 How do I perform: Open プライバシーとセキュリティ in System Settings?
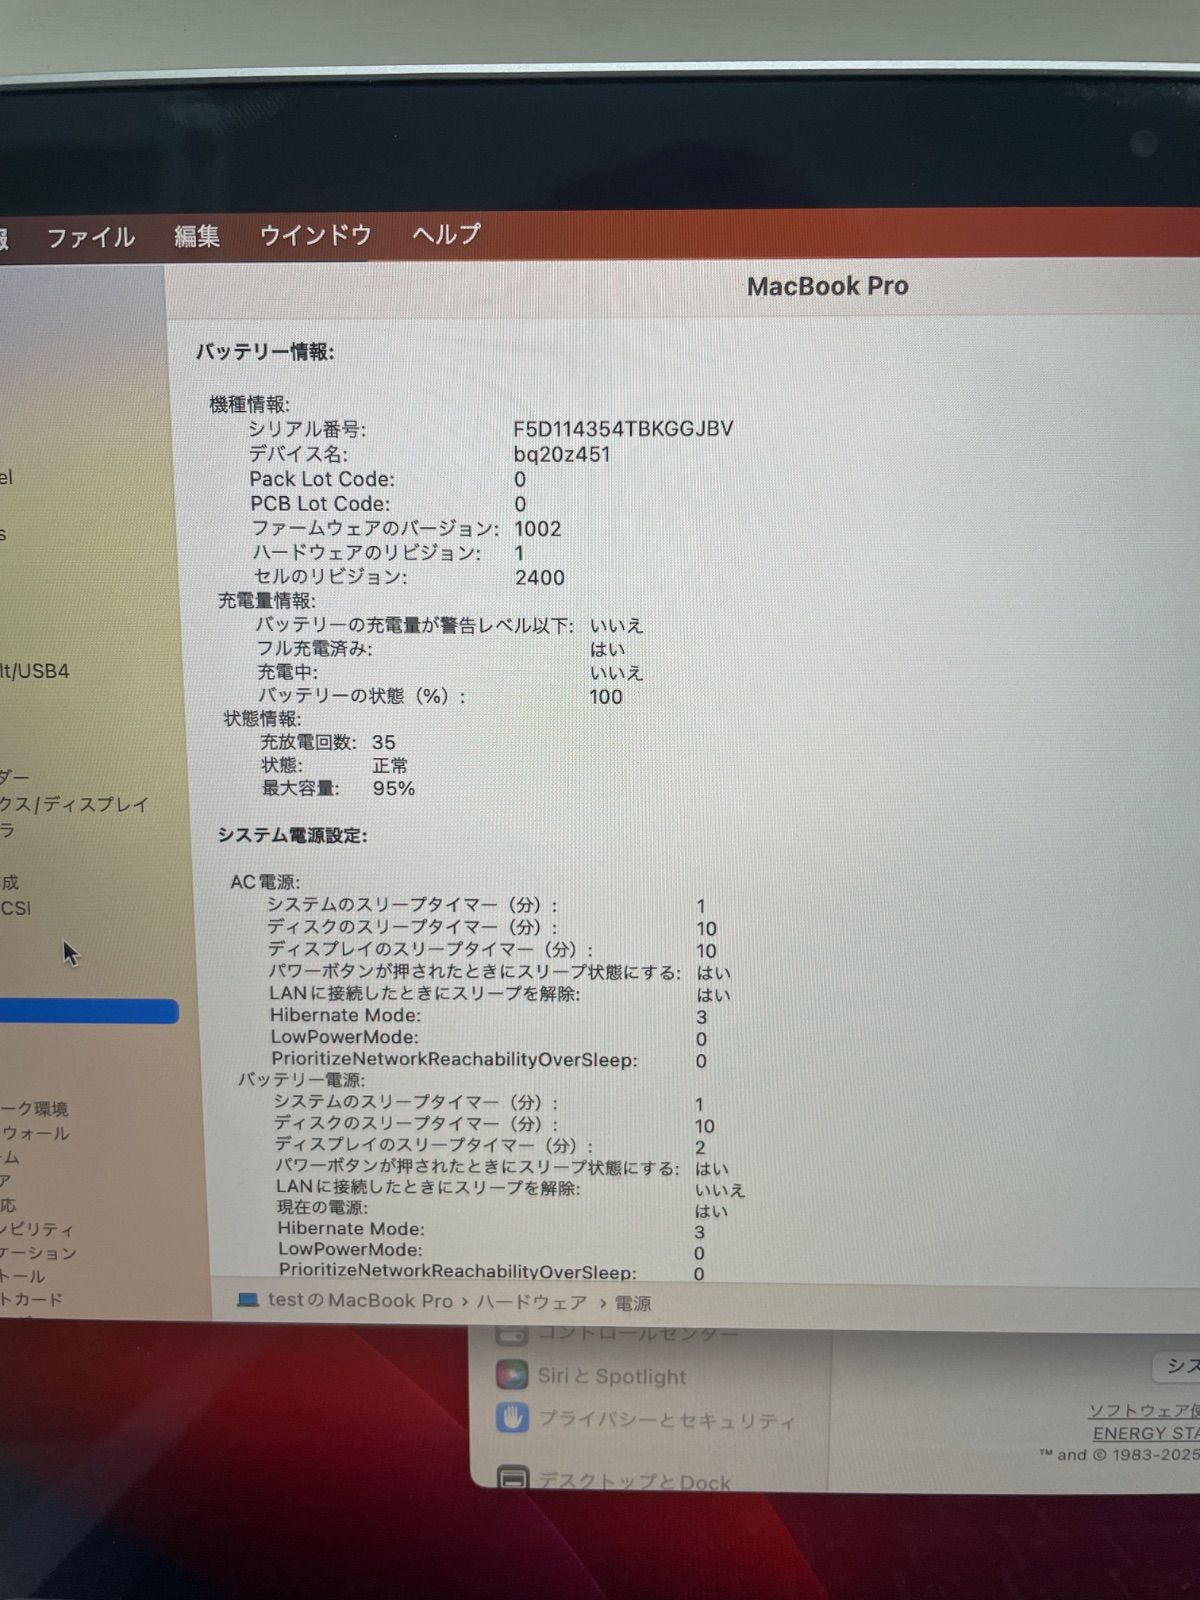coord(667,1420)
